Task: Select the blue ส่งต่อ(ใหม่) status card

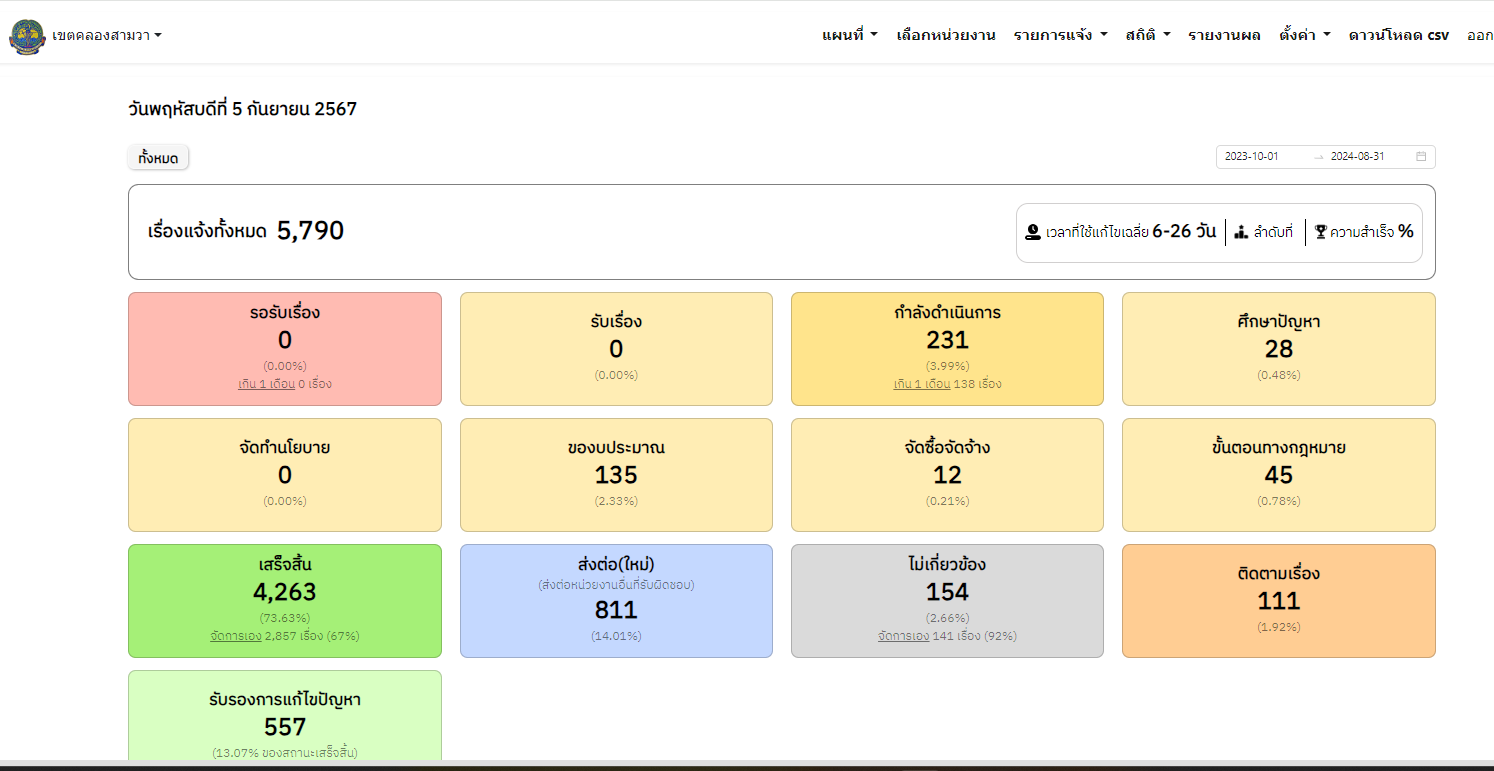Action: 616,600
